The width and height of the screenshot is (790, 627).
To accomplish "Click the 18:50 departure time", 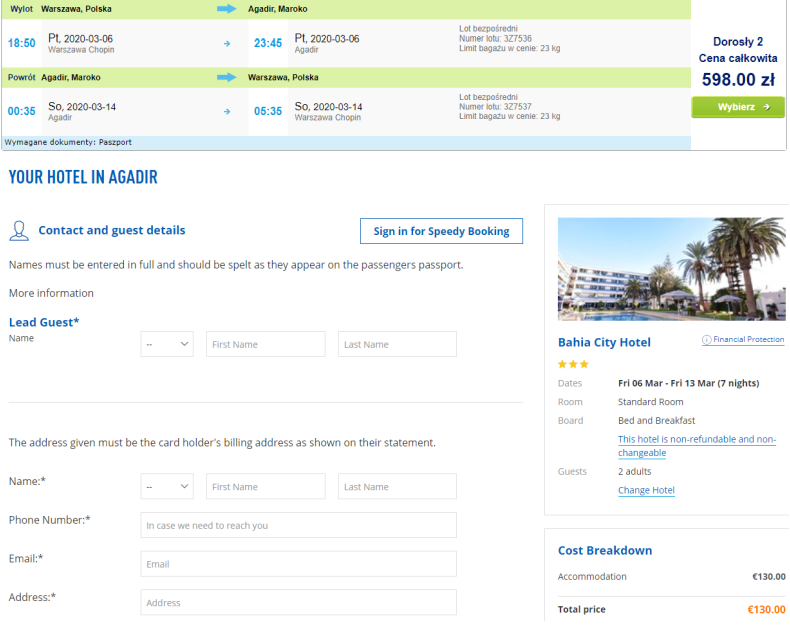I will click(22, 43).
